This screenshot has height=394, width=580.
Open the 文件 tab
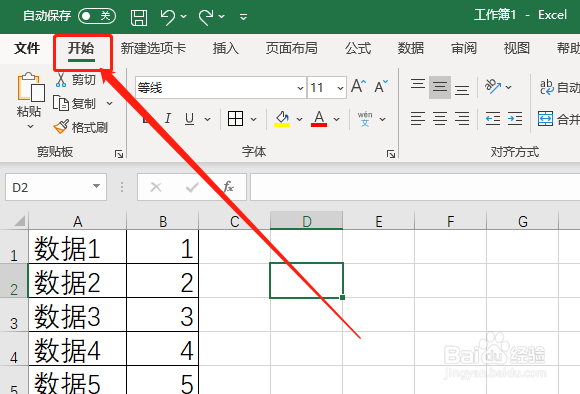(27, 48)
